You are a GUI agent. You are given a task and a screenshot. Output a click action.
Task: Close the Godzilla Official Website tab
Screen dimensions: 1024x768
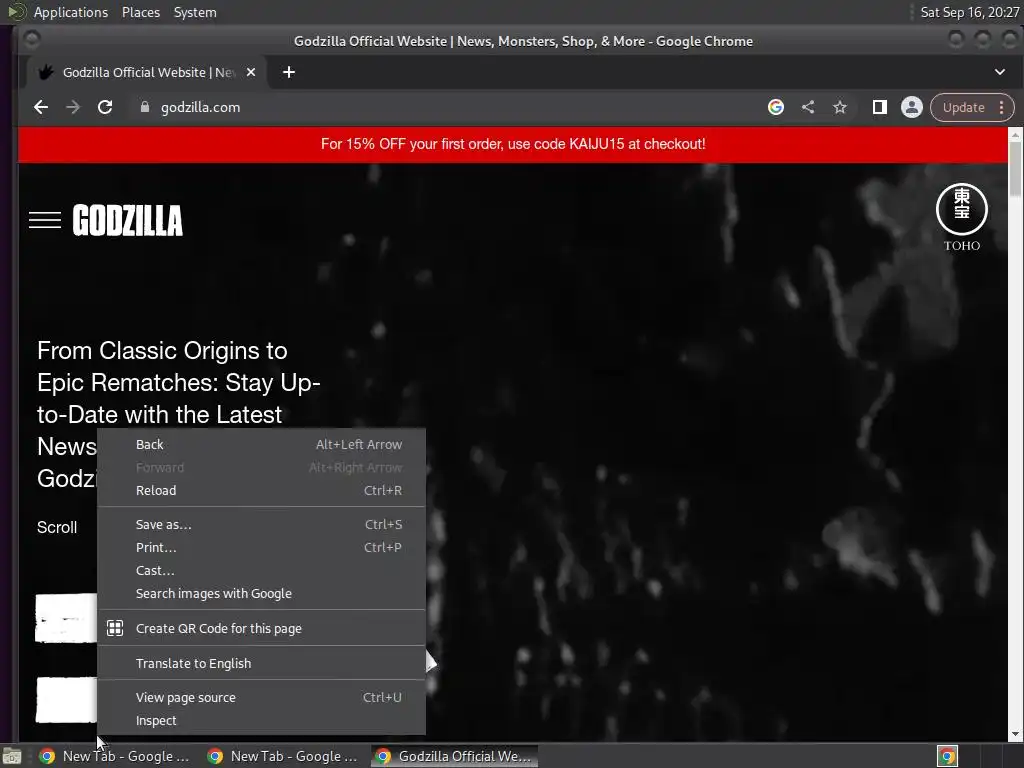[x=251, y=72]
